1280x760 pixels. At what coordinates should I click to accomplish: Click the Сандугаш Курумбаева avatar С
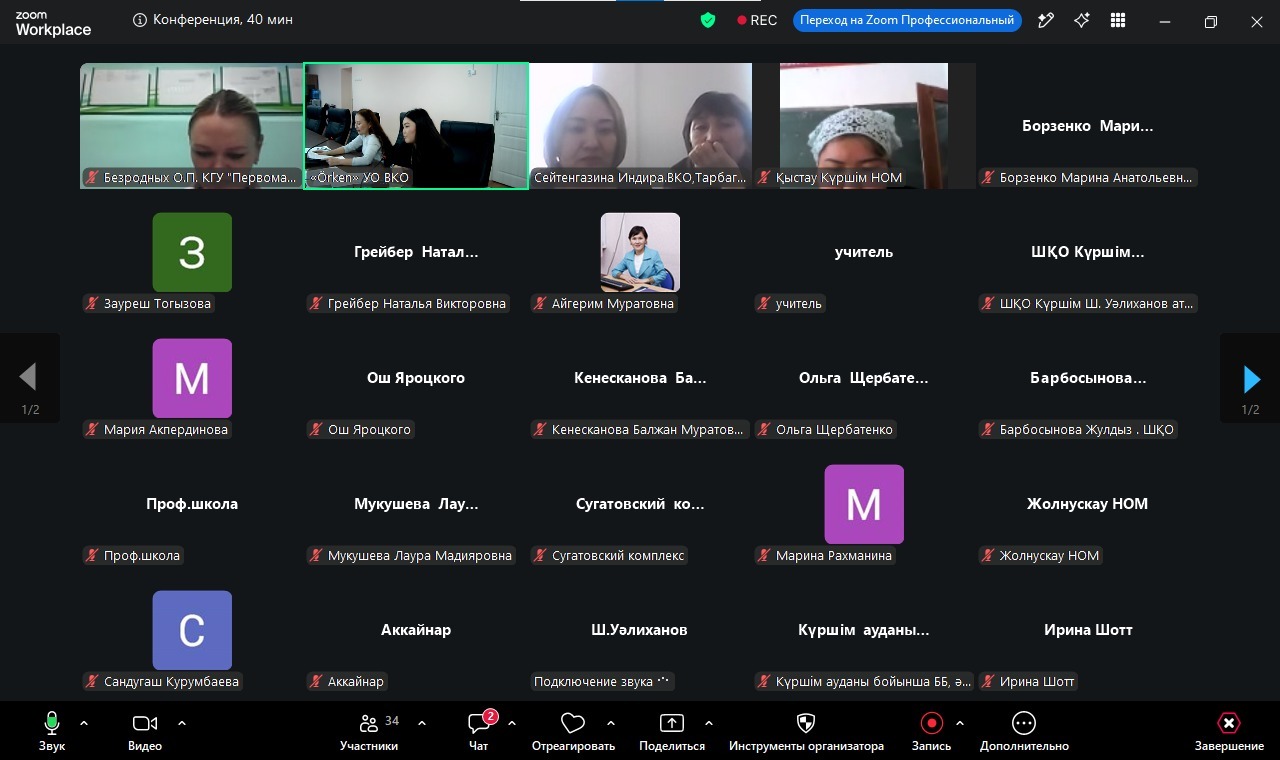coord(192,630)
